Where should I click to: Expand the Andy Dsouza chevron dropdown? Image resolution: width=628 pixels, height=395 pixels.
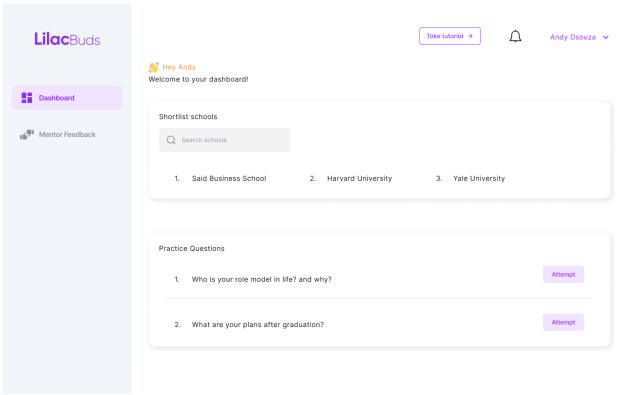[606, 37]
